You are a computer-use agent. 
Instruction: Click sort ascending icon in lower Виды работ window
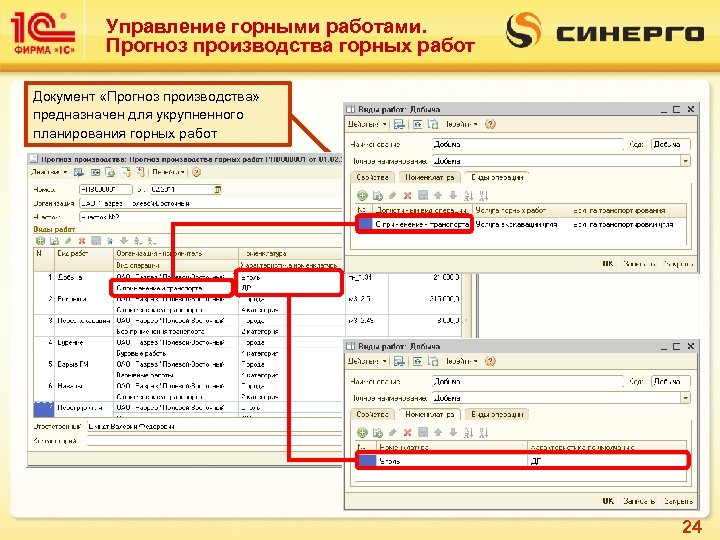coord(468,433)
